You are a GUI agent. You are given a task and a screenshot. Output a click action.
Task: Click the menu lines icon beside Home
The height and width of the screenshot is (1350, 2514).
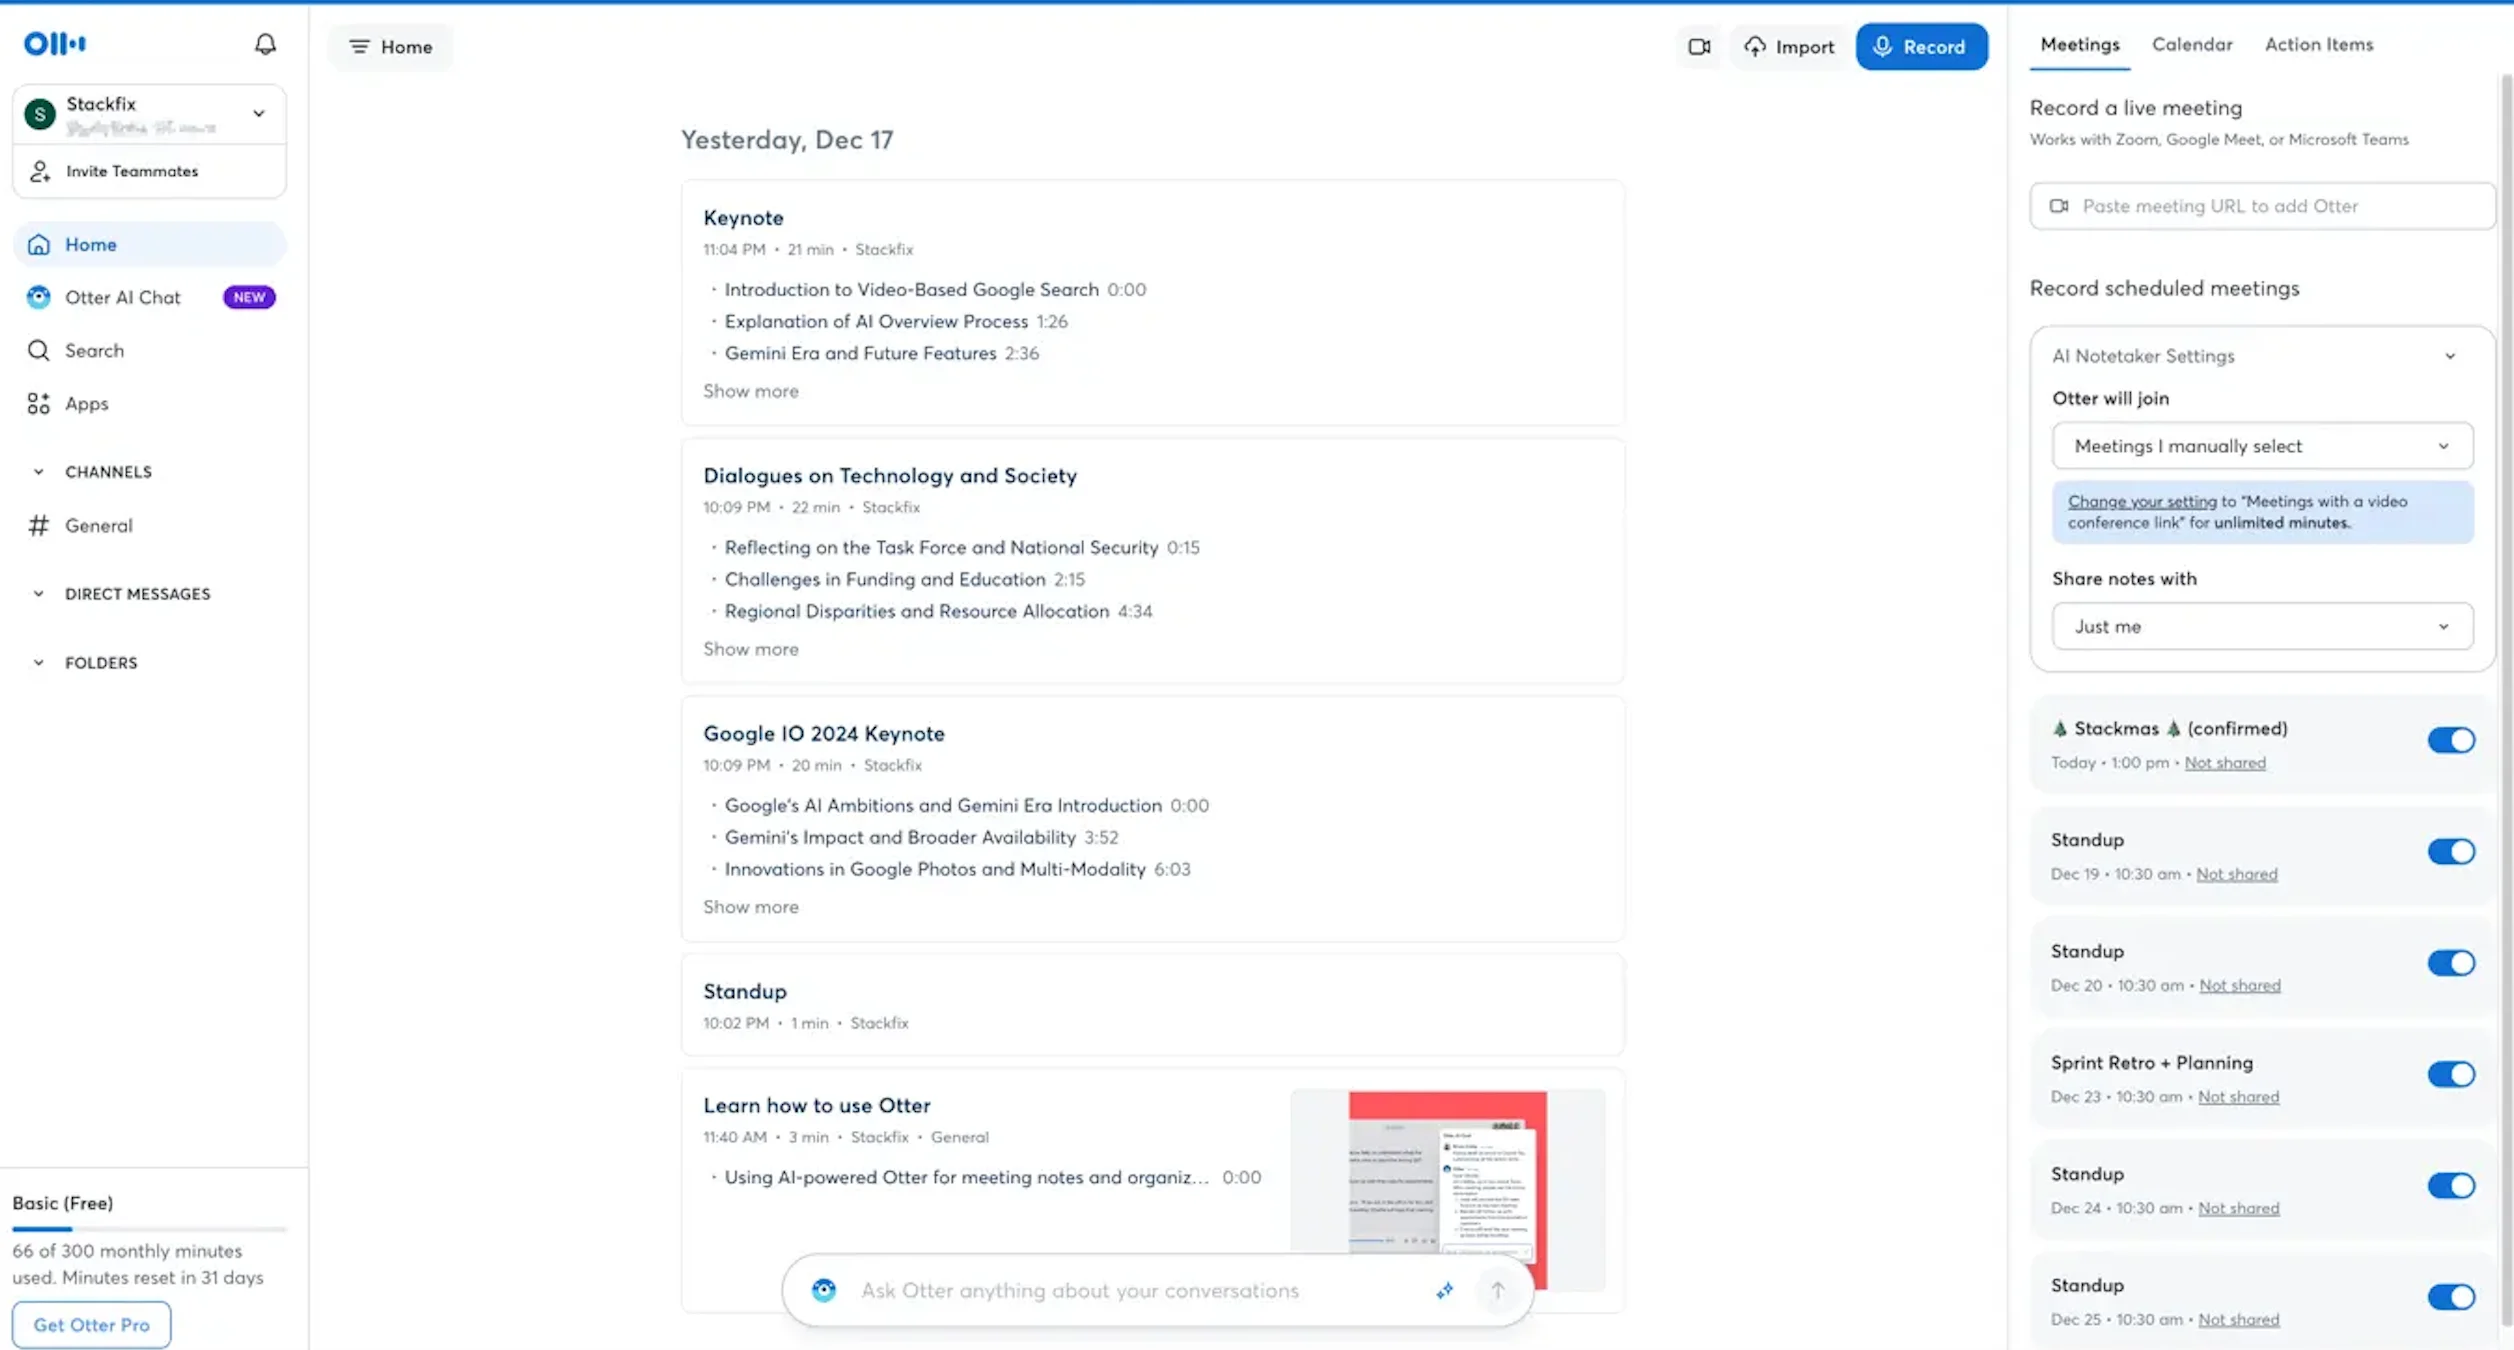click(359, 46)
